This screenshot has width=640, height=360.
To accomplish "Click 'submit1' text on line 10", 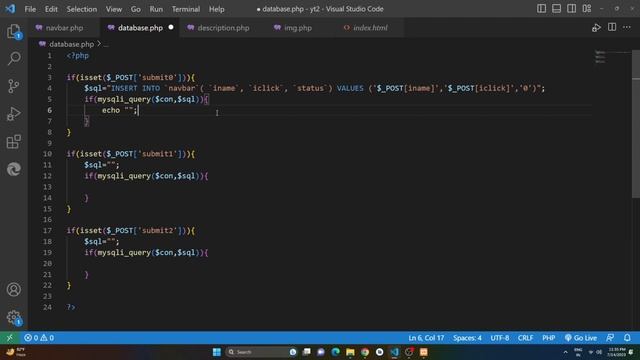I will (158, 154).
